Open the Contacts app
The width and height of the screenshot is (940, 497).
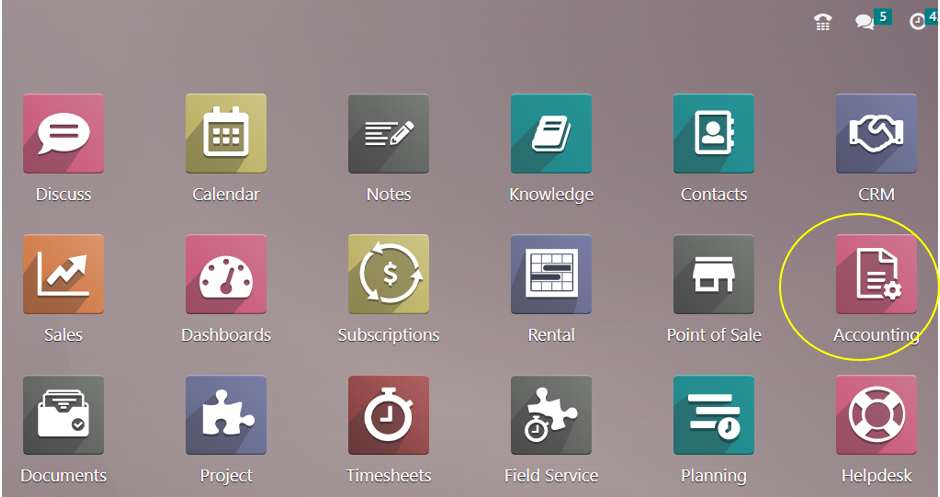[713, 134]
